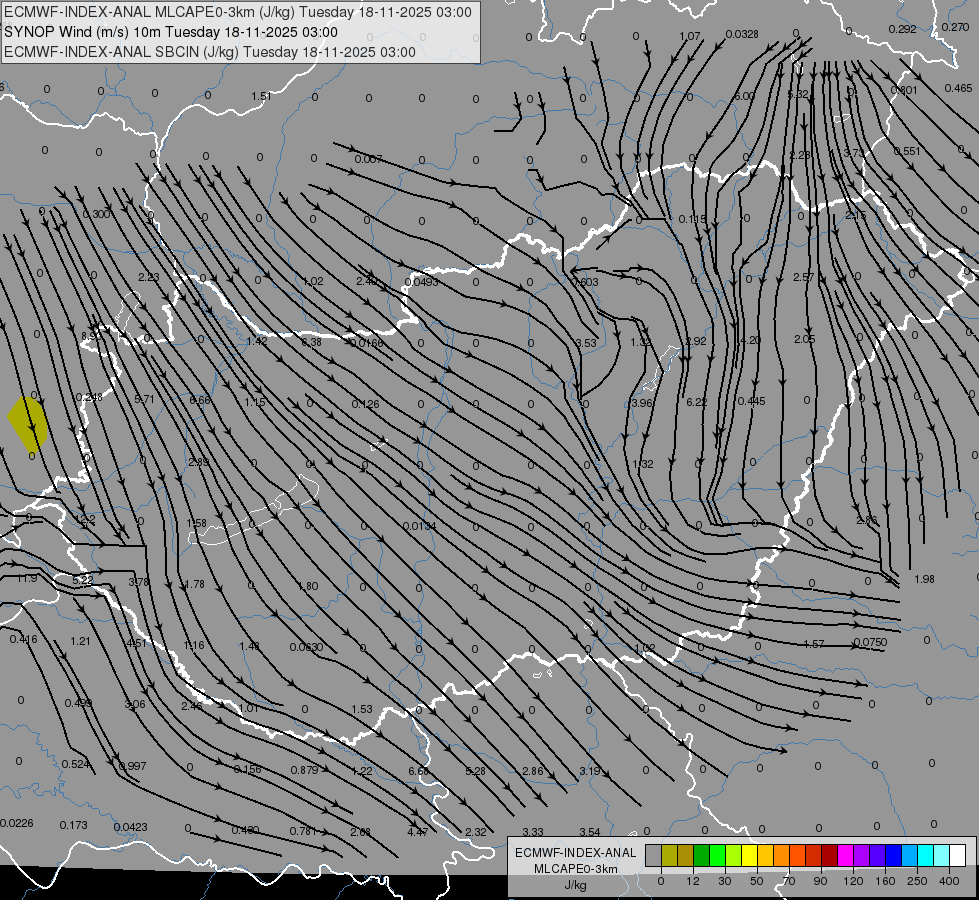Select the map value 0.0134
Screen dimensions: 979x900
[x=420, y=526]
